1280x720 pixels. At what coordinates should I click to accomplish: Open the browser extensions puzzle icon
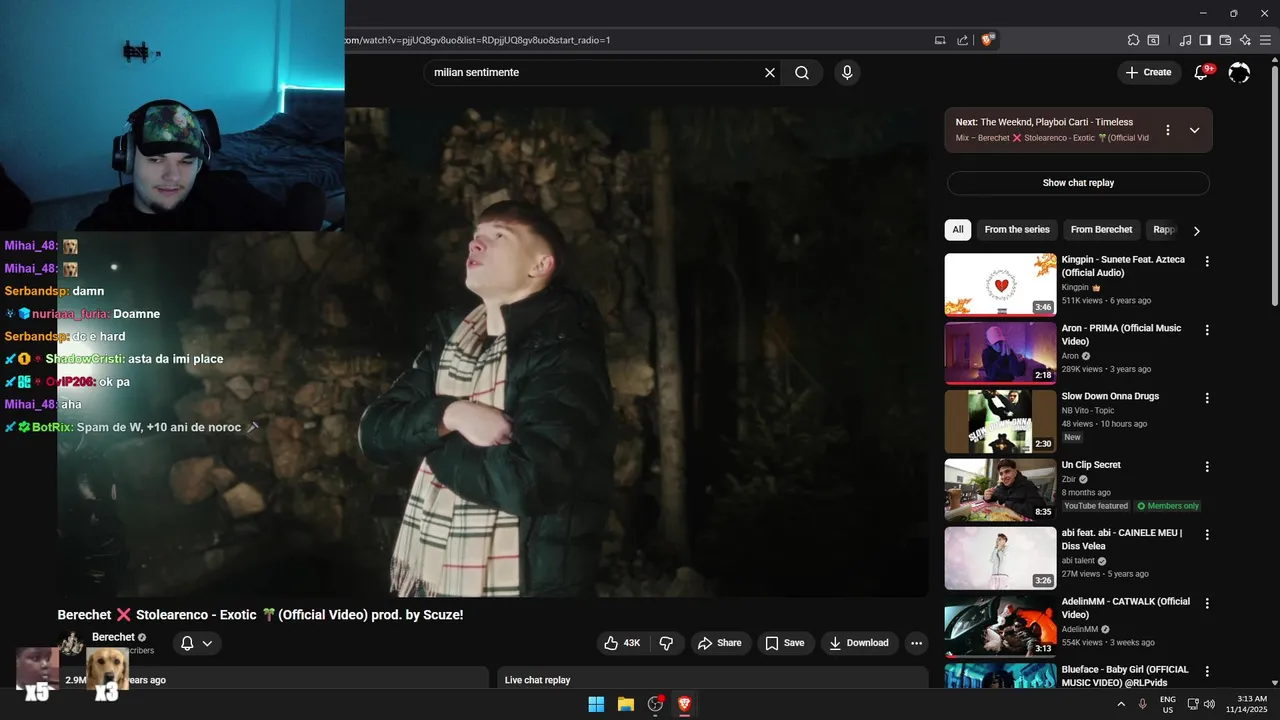pos(1133,40)
